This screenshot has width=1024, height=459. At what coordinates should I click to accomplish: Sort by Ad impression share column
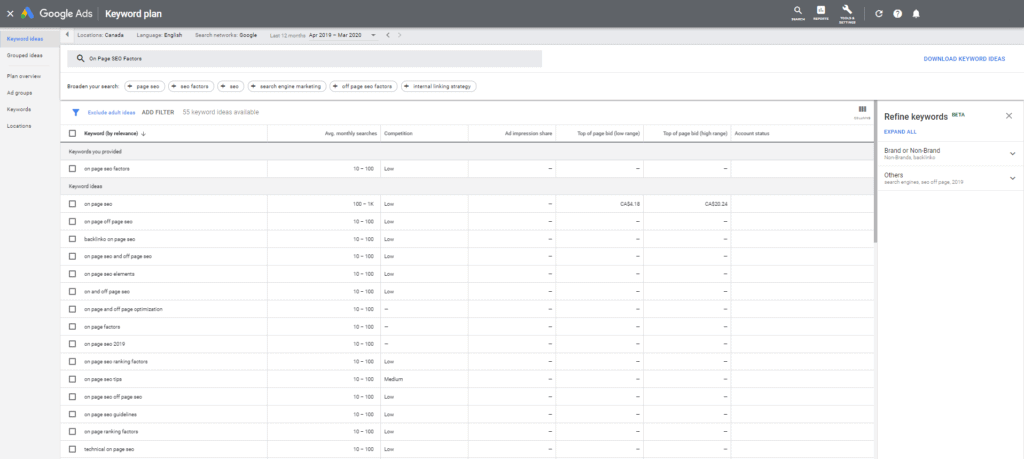[x=528, y=134]
